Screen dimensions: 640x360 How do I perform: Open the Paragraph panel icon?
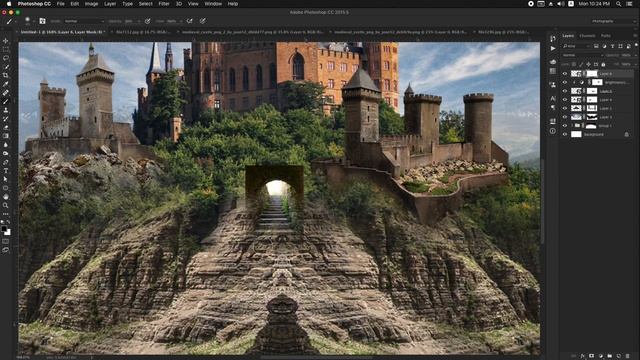click(553, 107)
